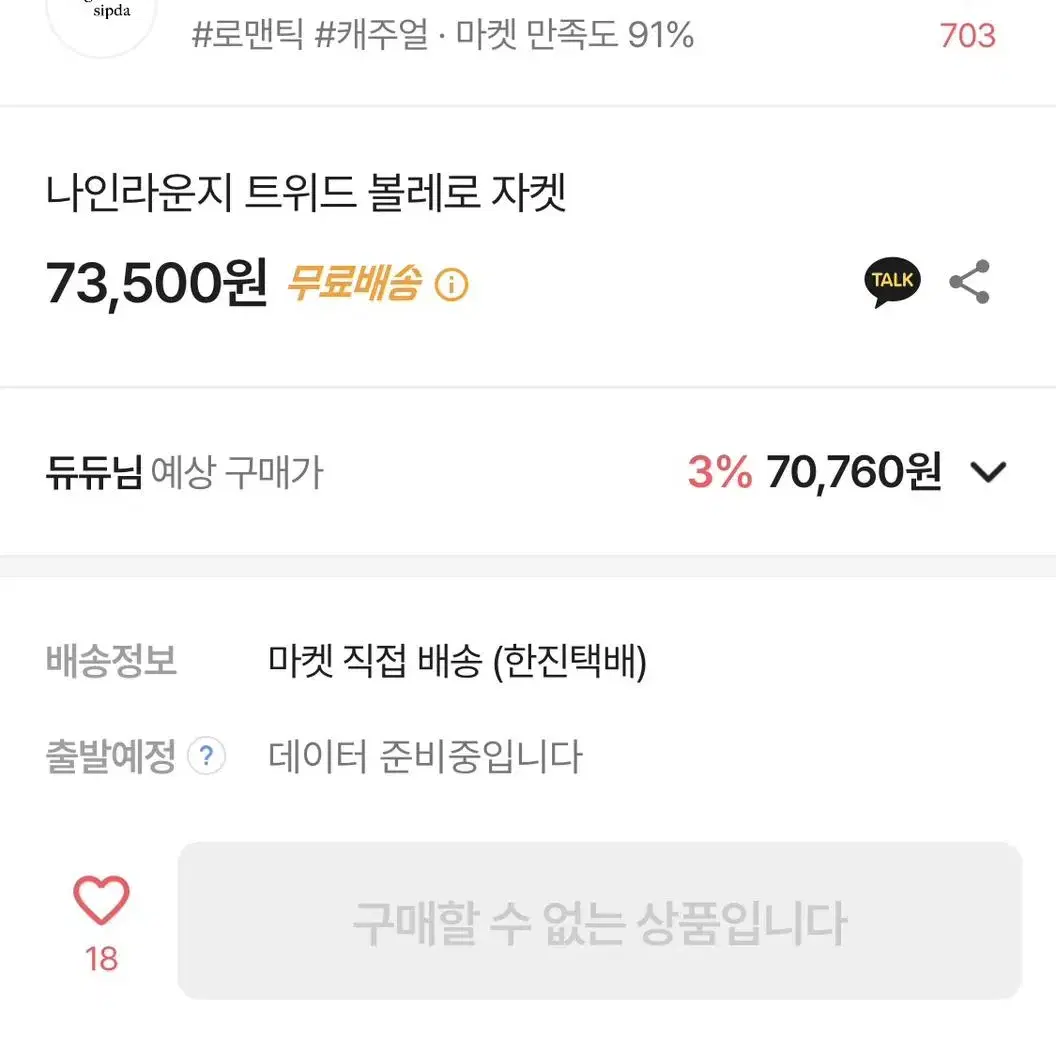Click the 구매할 수 없는 상품입니다 button

pyautogui.click(x=599, y=921)
